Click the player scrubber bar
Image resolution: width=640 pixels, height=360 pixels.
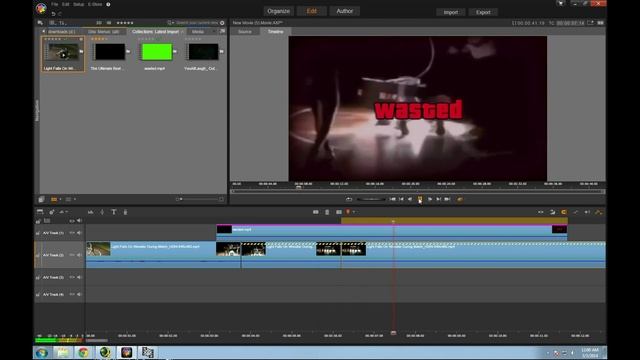pyautogui.click(x=417, y=191)
